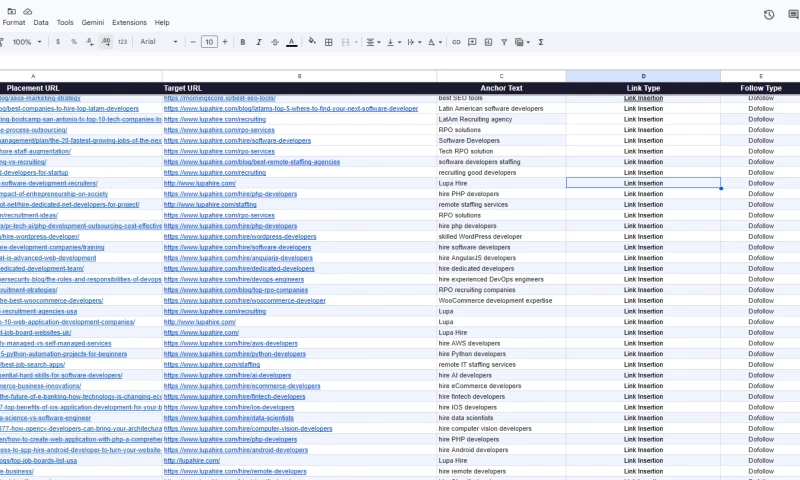This screenshot has width=800, height=480.
Task: Select column D header
Action: click(643, 76)
